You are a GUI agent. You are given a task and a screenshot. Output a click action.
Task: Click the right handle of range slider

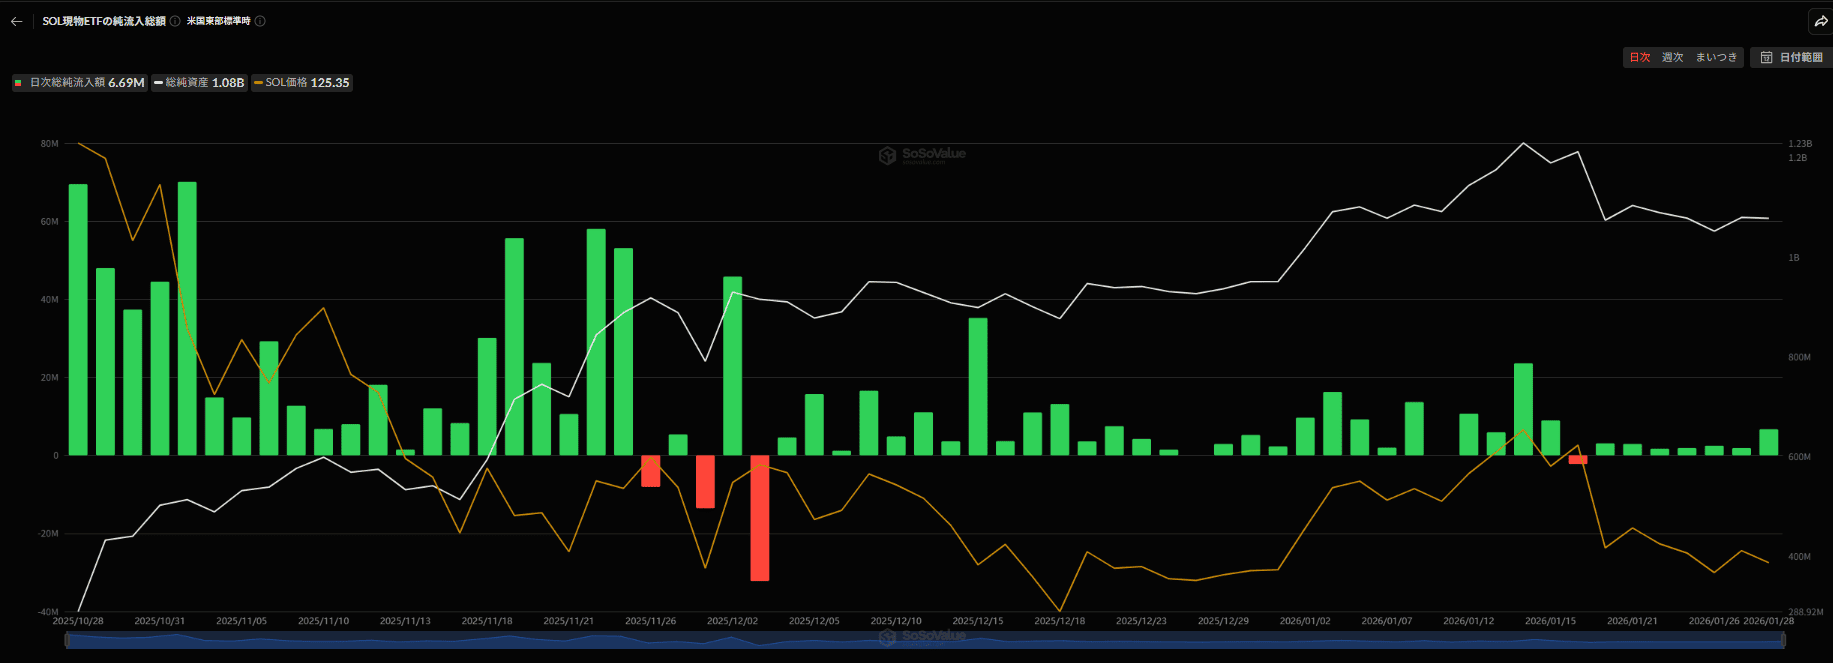click(1783, 640)
